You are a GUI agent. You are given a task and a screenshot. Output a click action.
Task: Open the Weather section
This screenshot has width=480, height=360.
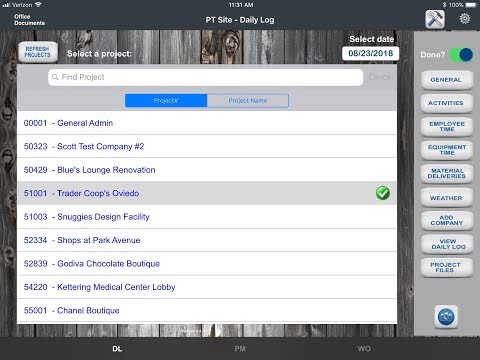point(446,198)
